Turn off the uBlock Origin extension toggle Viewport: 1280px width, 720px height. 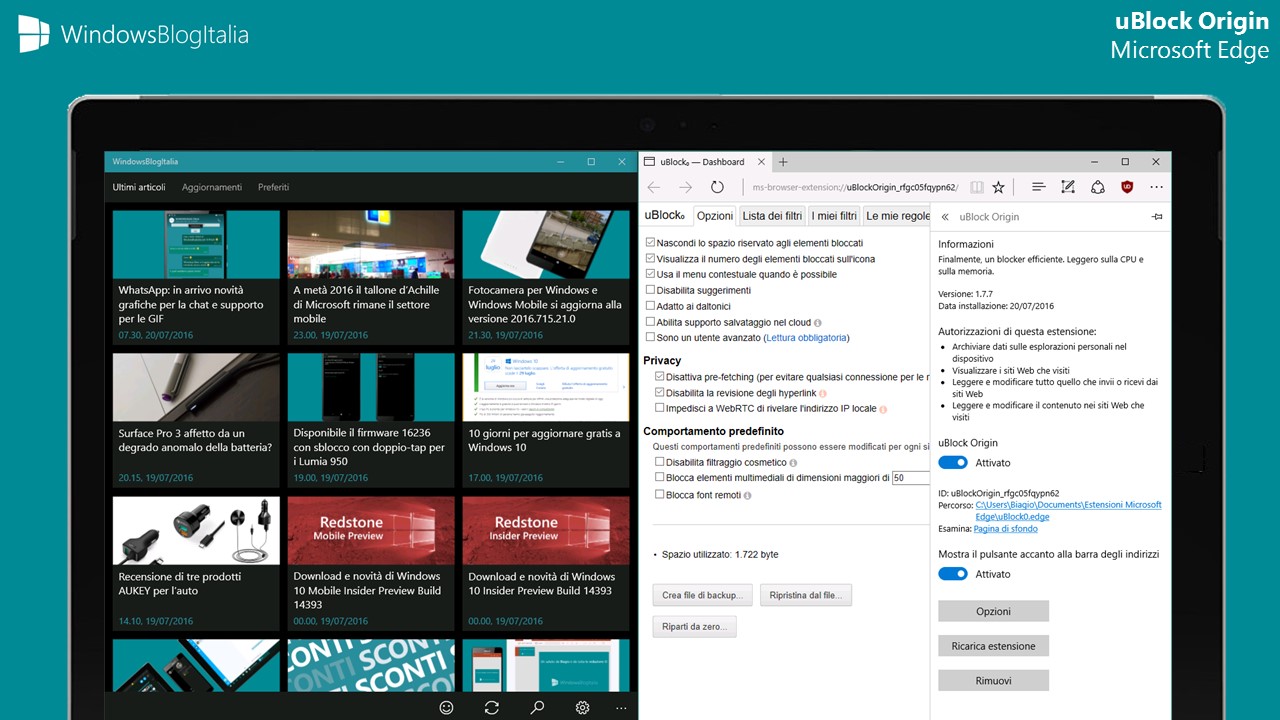953,463
